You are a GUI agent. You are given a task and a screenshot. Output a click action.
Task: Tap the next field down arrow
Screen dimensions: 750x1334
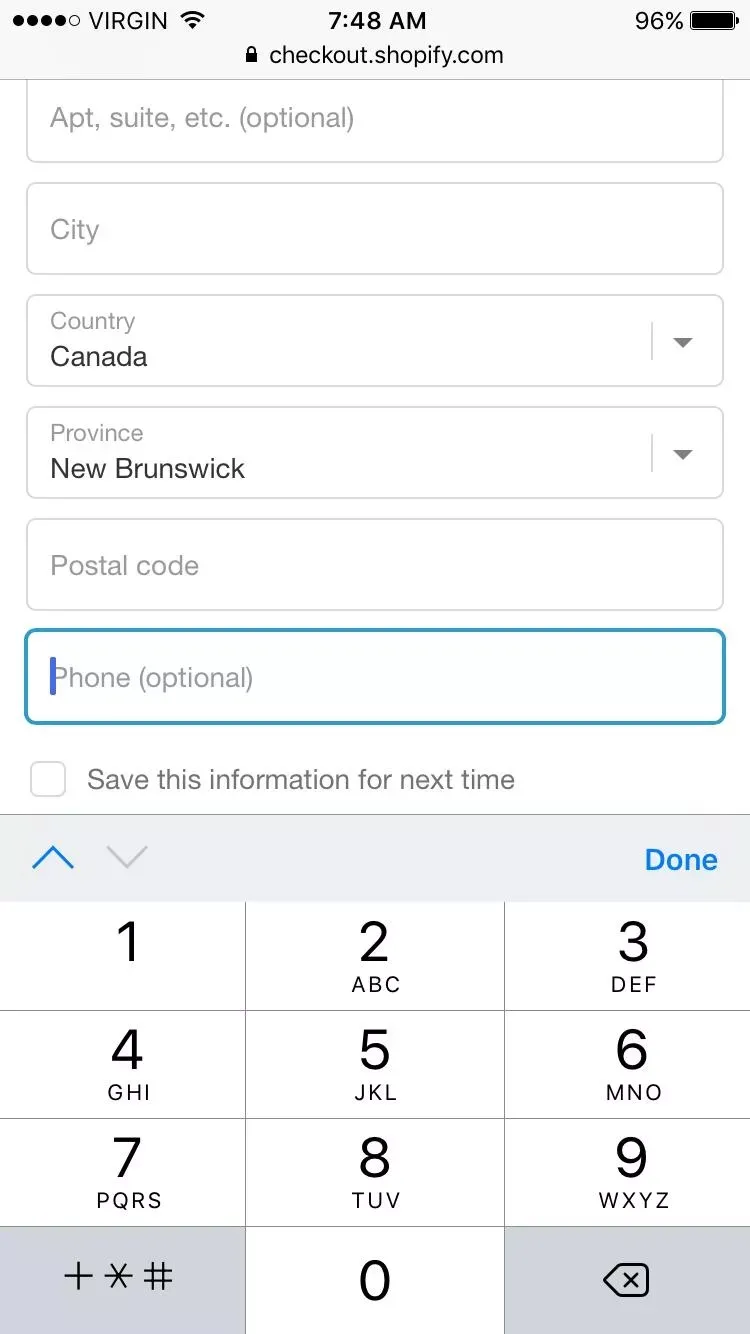coord(127,858)
